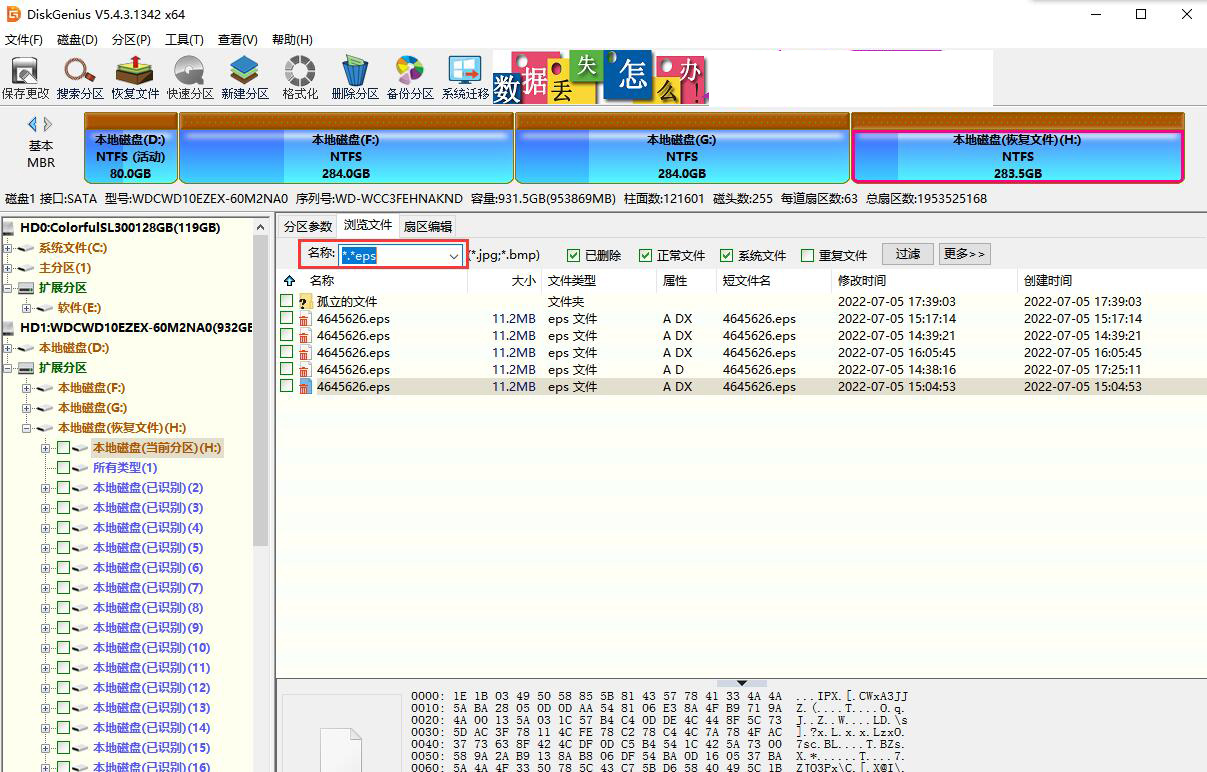The width and height of the screenshot is (1207, 772).
Task: Open the Disk (磁盘) menu
Action: 77,40
